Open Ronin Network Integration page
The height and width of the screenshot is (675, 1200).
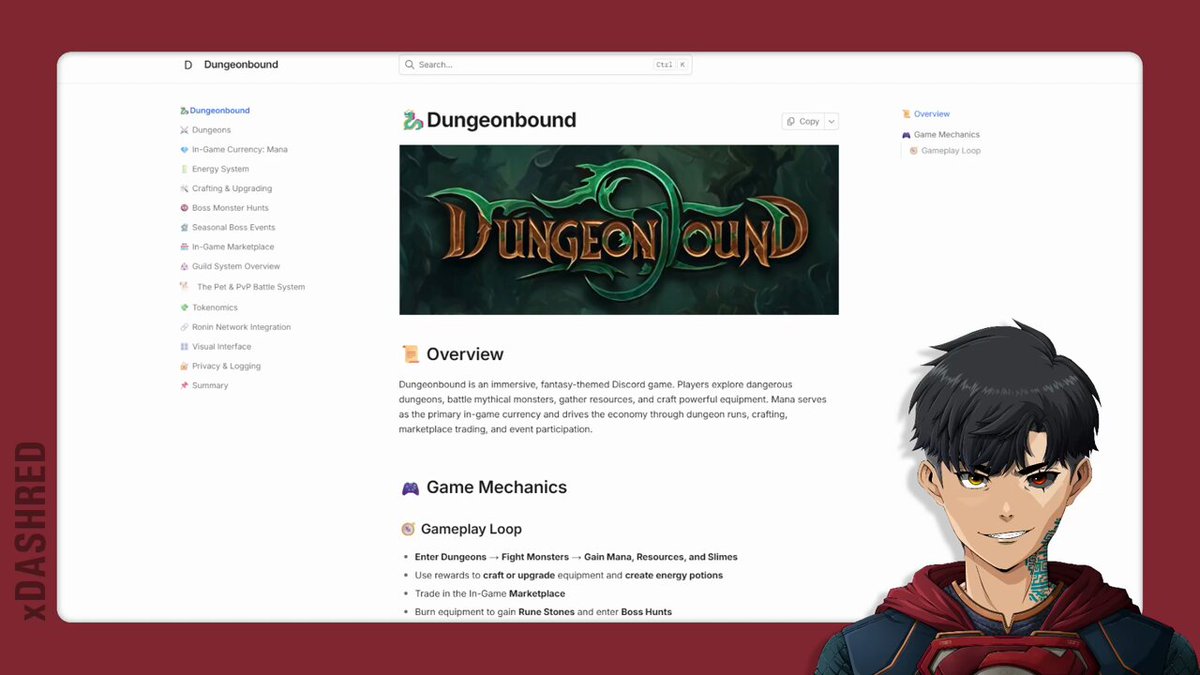point(241,327)
